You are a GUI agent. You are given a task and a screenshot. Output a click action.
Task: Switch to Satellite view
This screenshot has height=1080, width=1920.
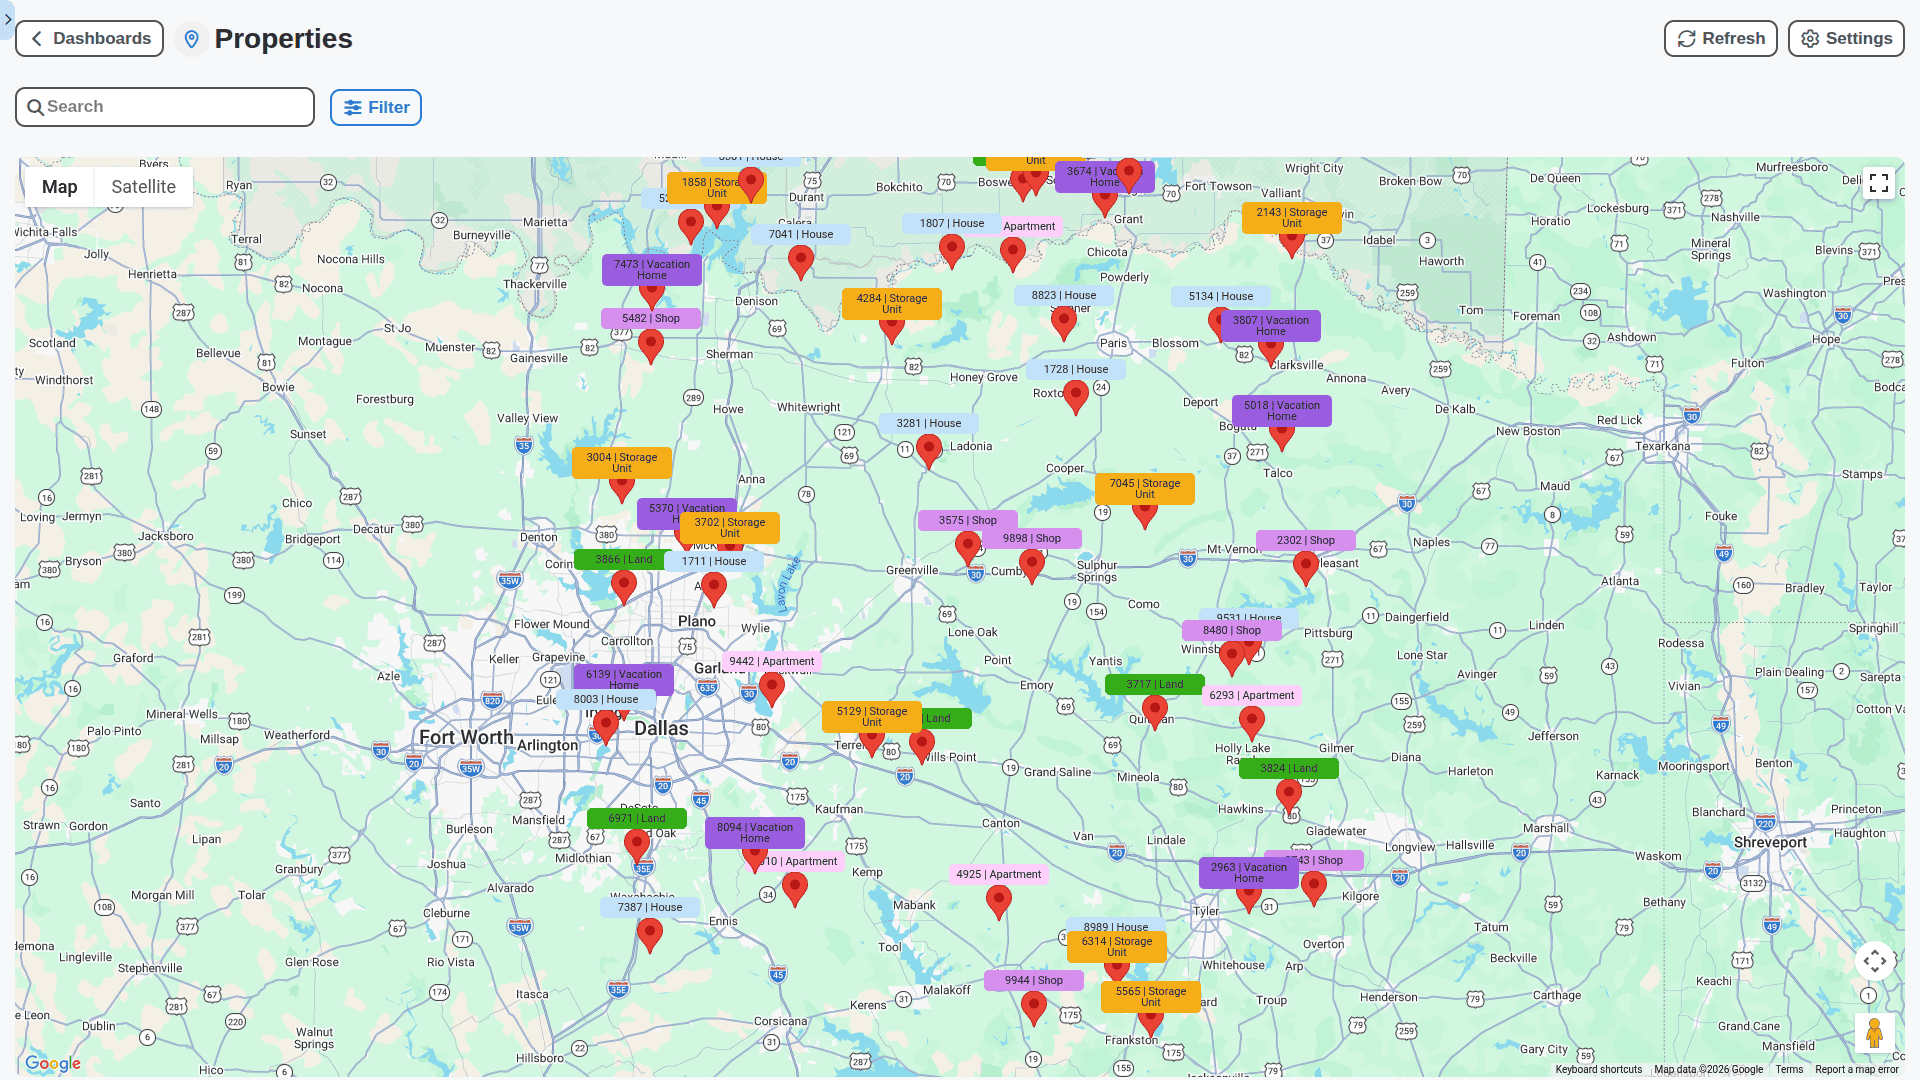(x=143, y=186)
